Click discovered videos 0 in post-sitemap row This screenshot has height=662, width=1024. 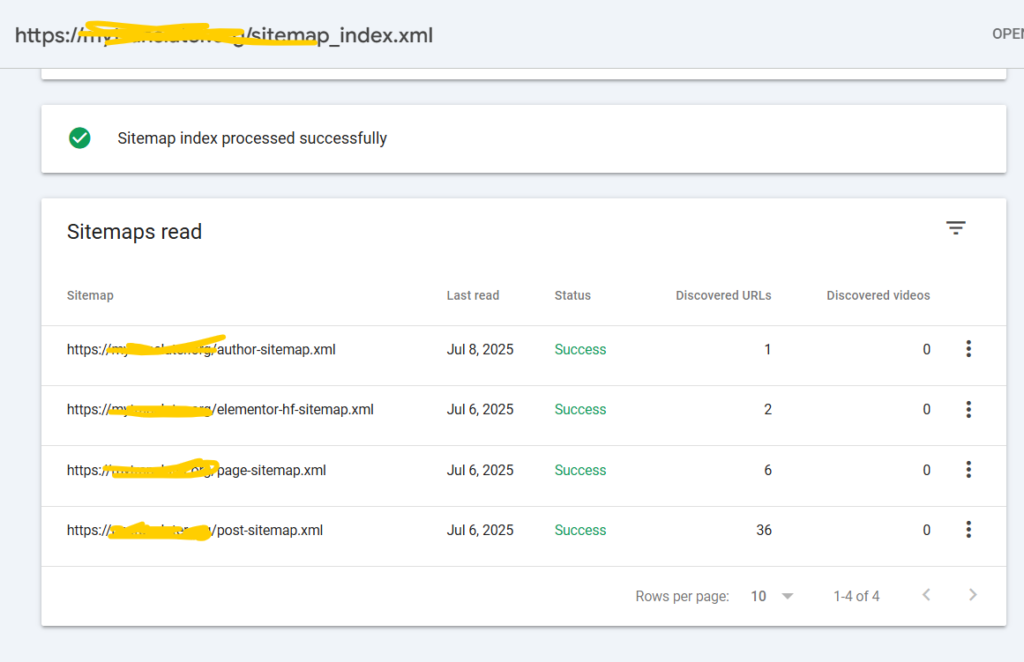click(927, 530)
